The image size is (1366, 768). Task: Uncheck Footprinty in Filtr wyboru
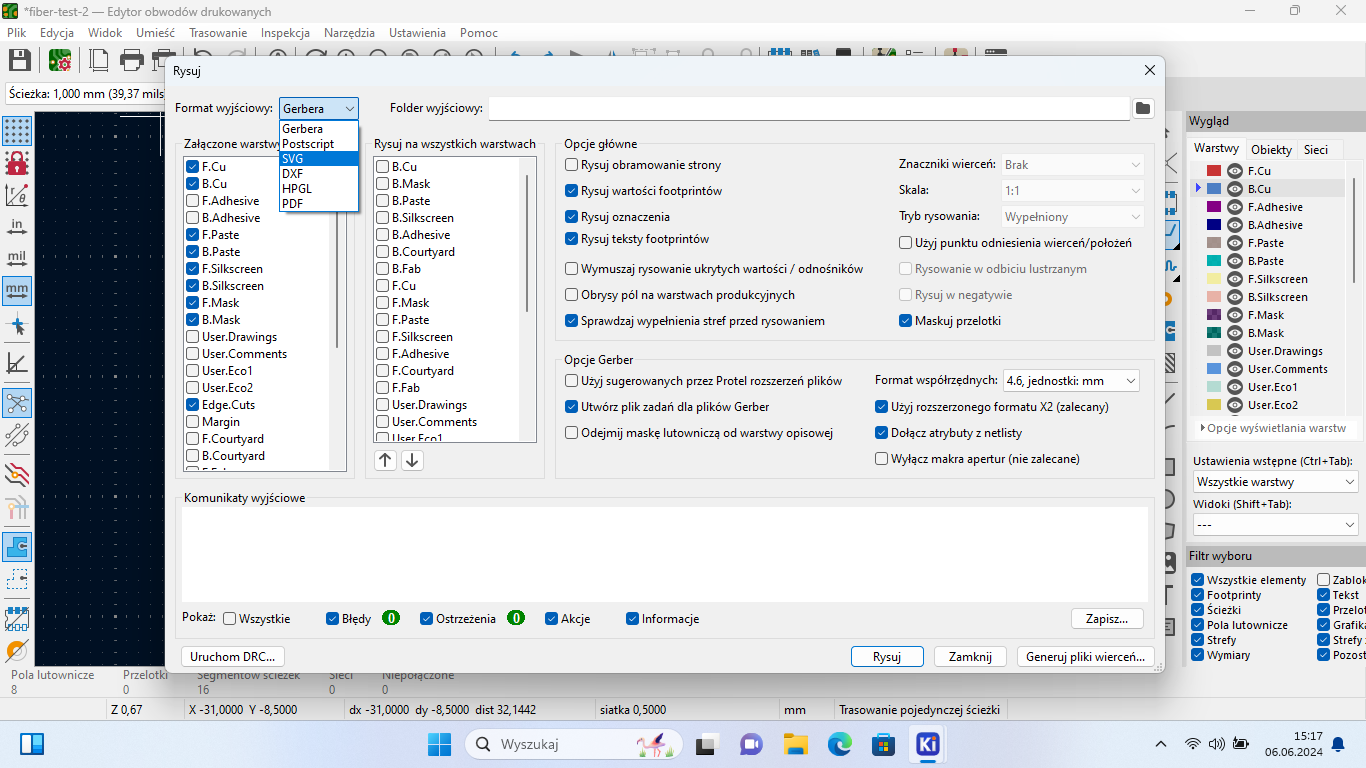(1198, 595)
